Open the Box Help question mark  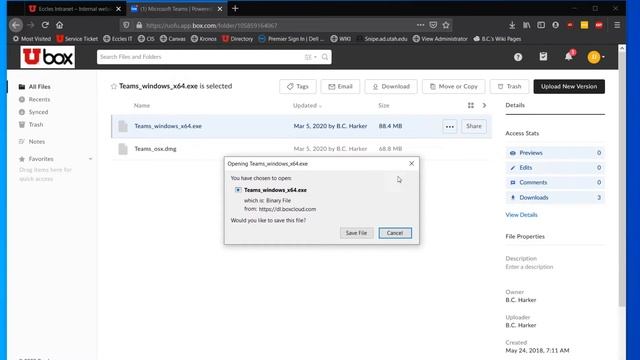pyautogui.click(x=518, y=57)
